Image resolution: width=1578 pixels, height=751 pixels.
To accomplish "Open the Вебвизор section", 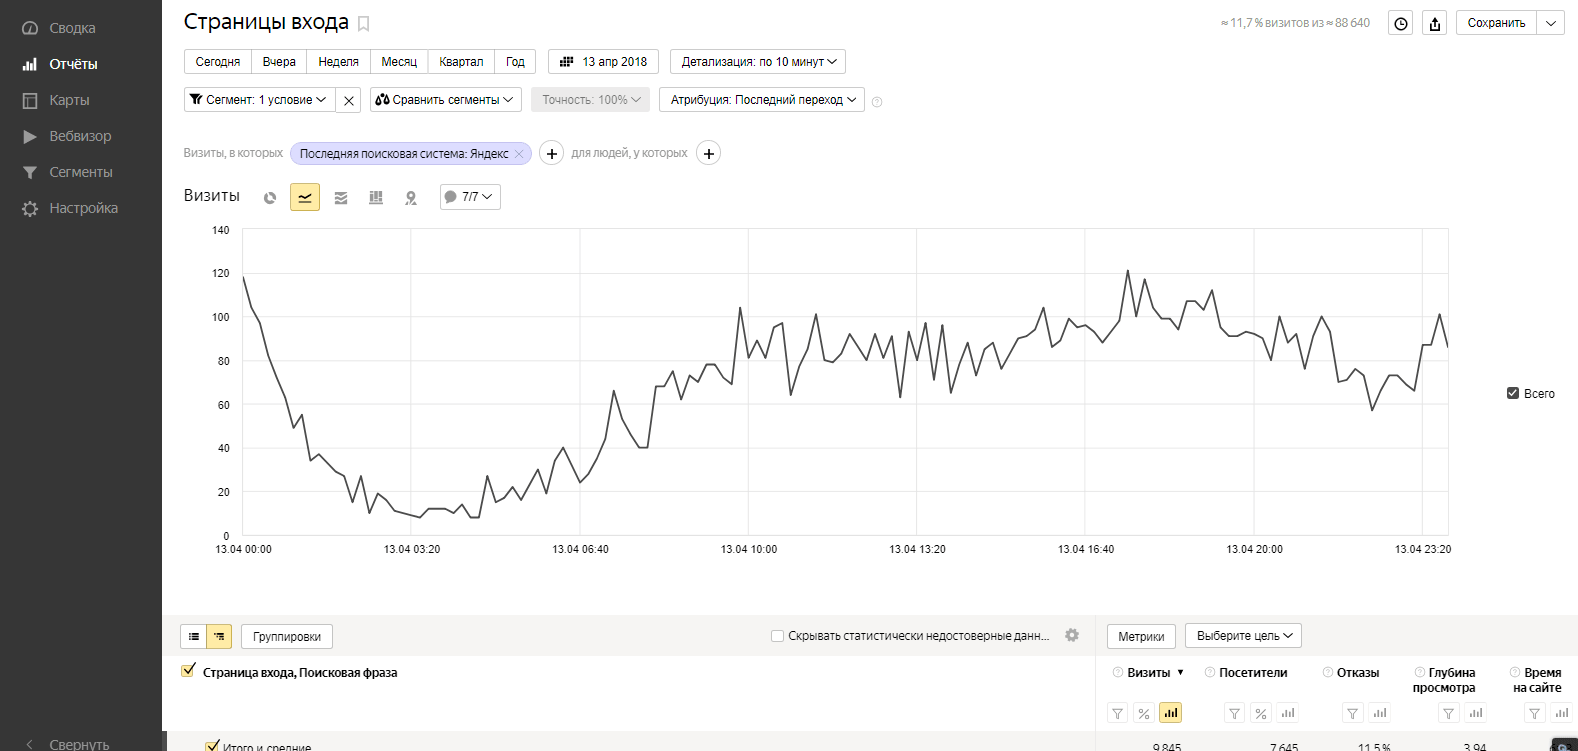I will 67,136.
